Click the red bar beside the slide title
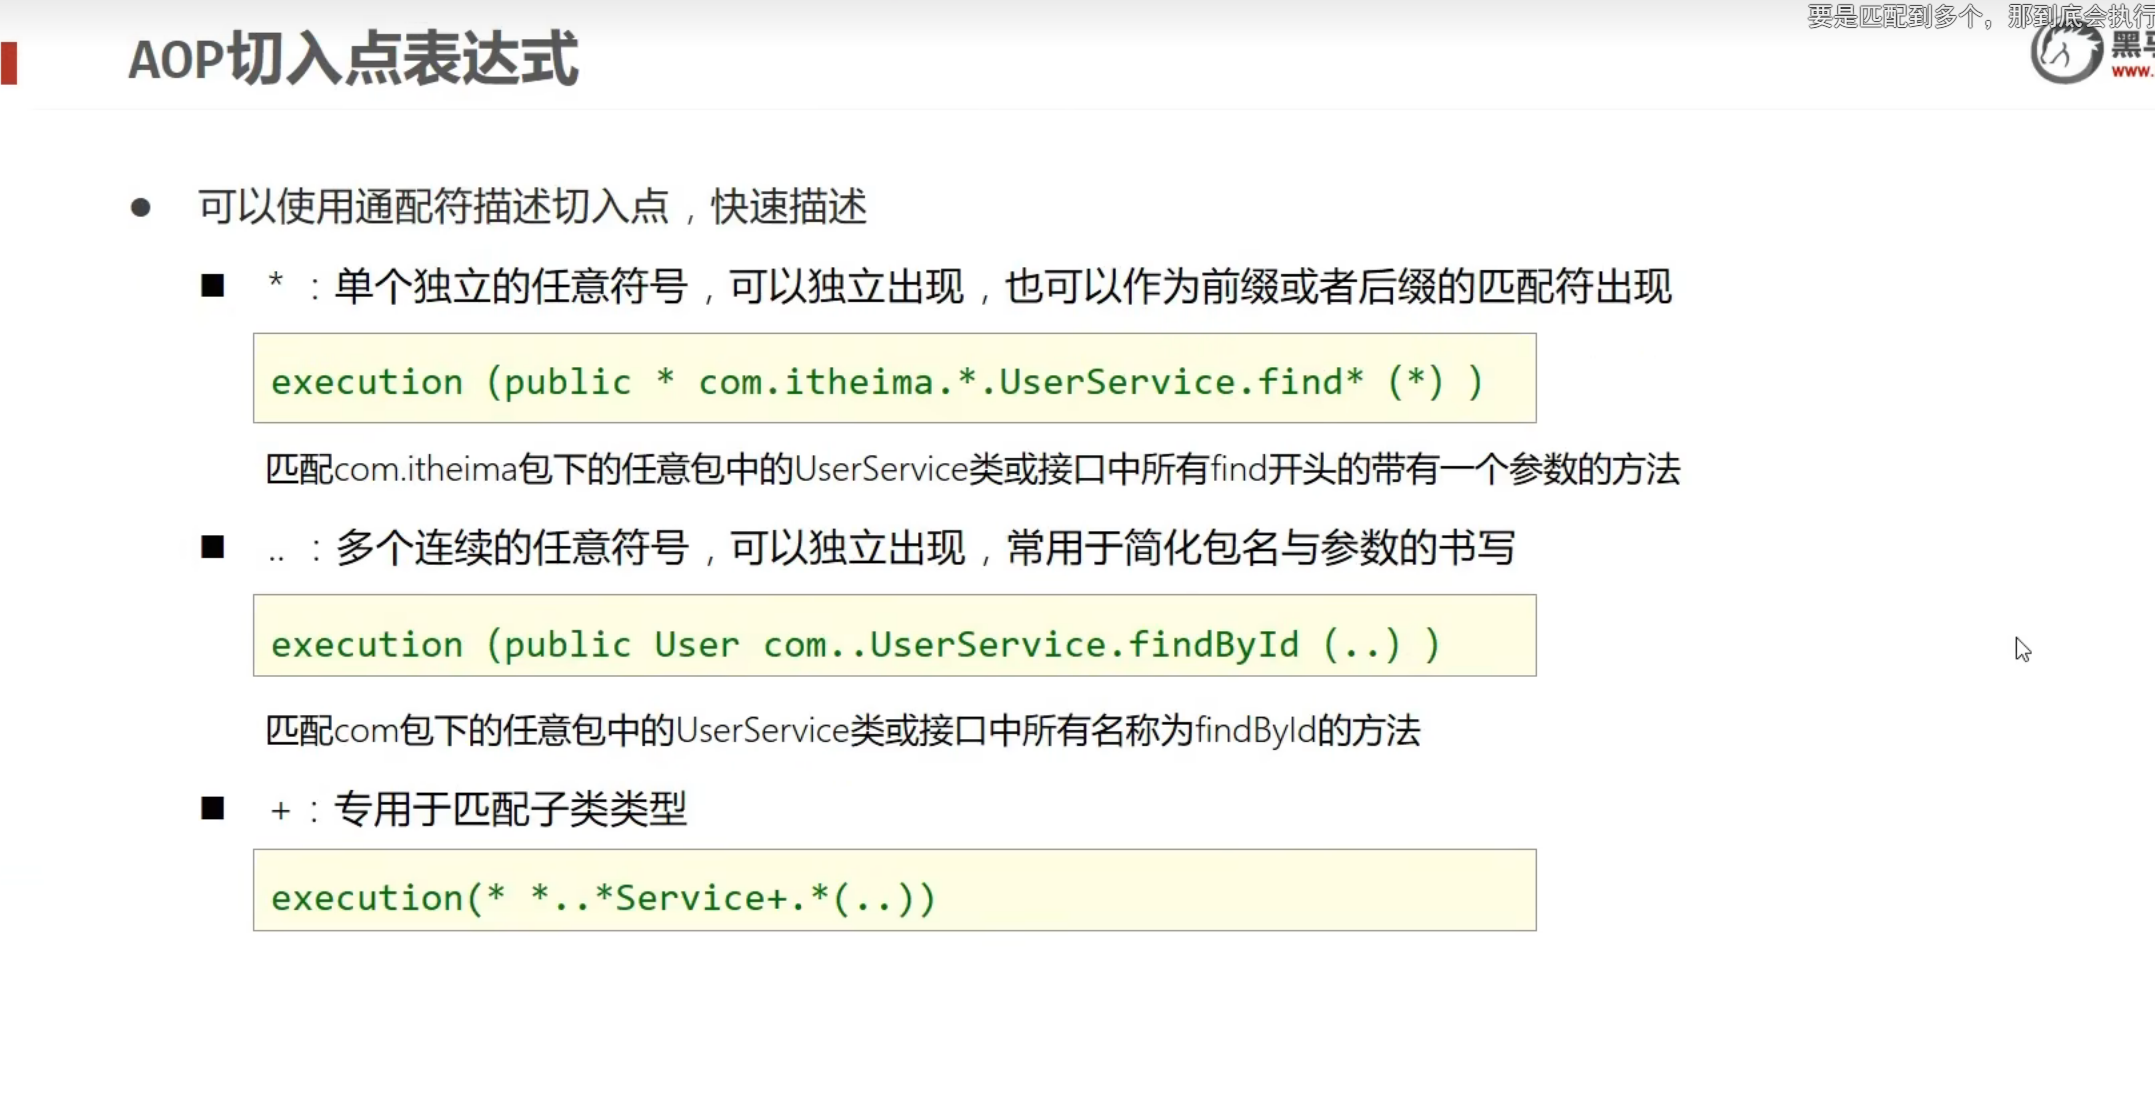This screenshot has width=2155, height=1103. pos(10,63)
